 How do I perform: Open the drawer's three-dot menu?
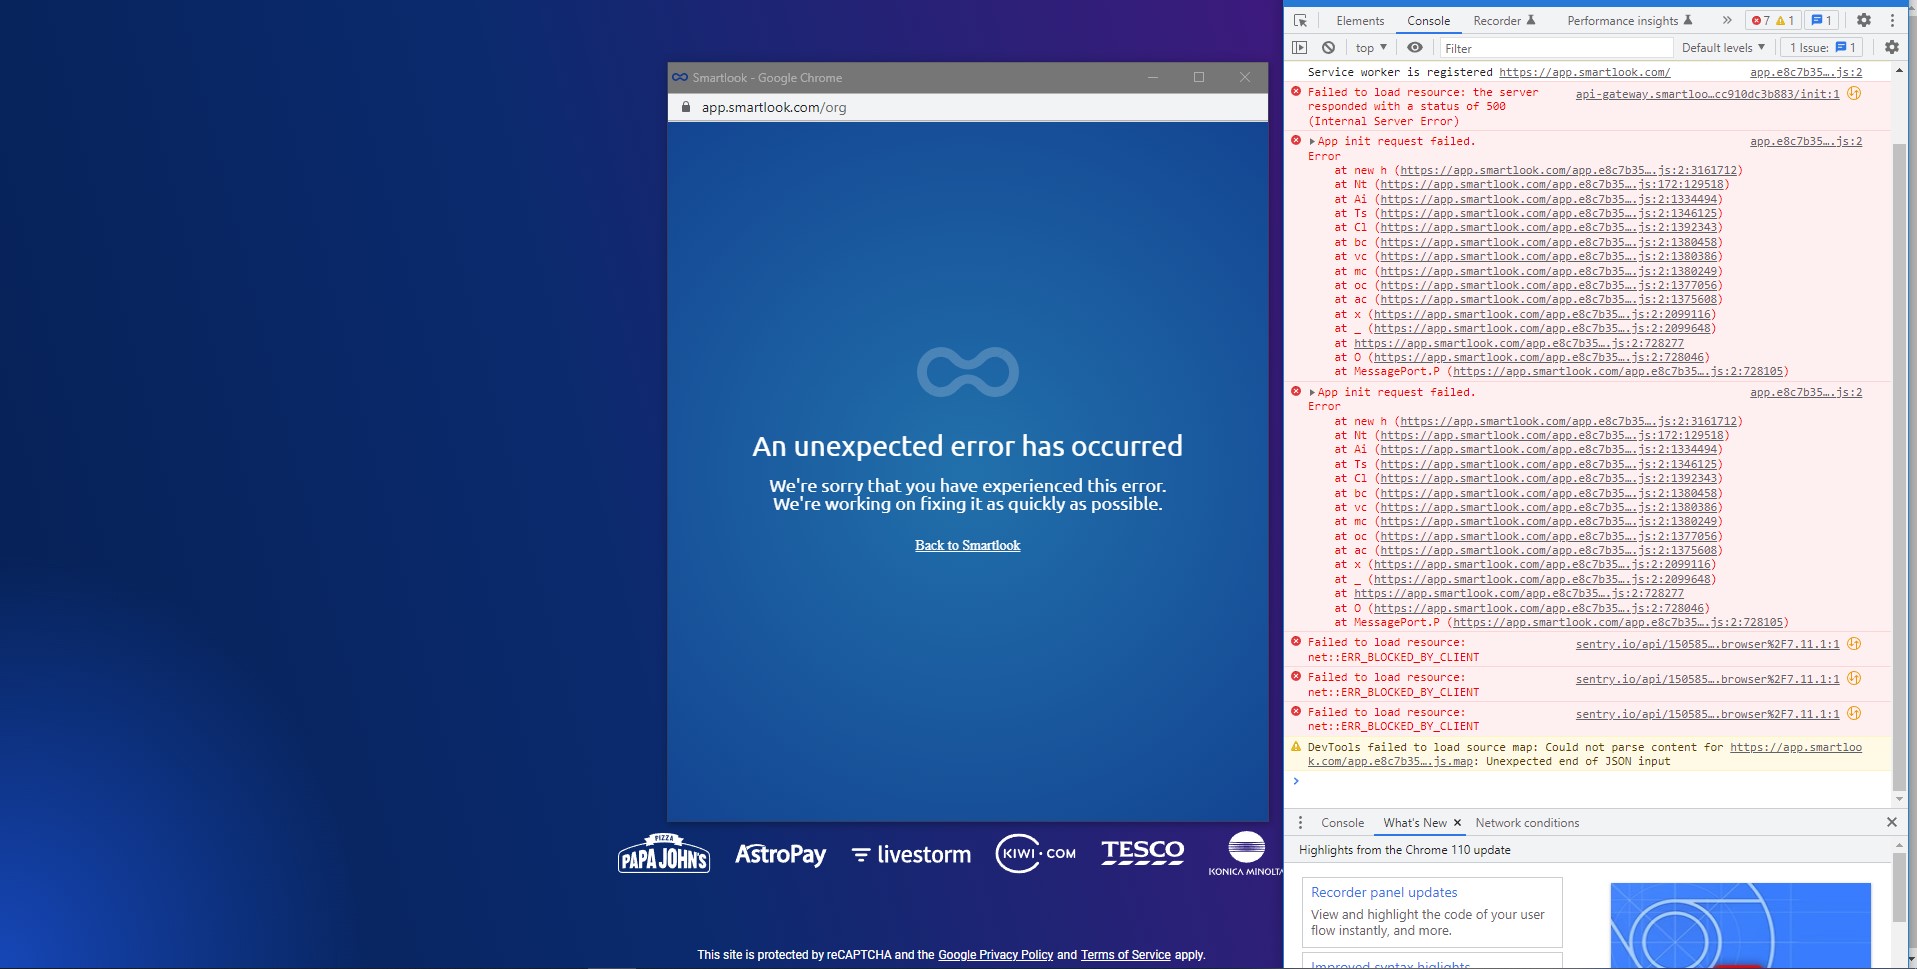click(1300, 822)
